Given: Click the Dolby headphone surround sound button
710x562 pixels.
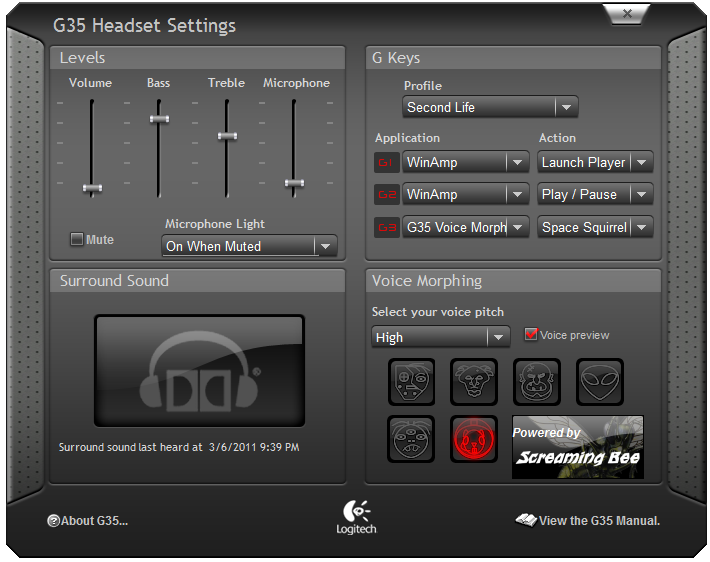Looking at the screenshot, I should (x=199, y=371).
